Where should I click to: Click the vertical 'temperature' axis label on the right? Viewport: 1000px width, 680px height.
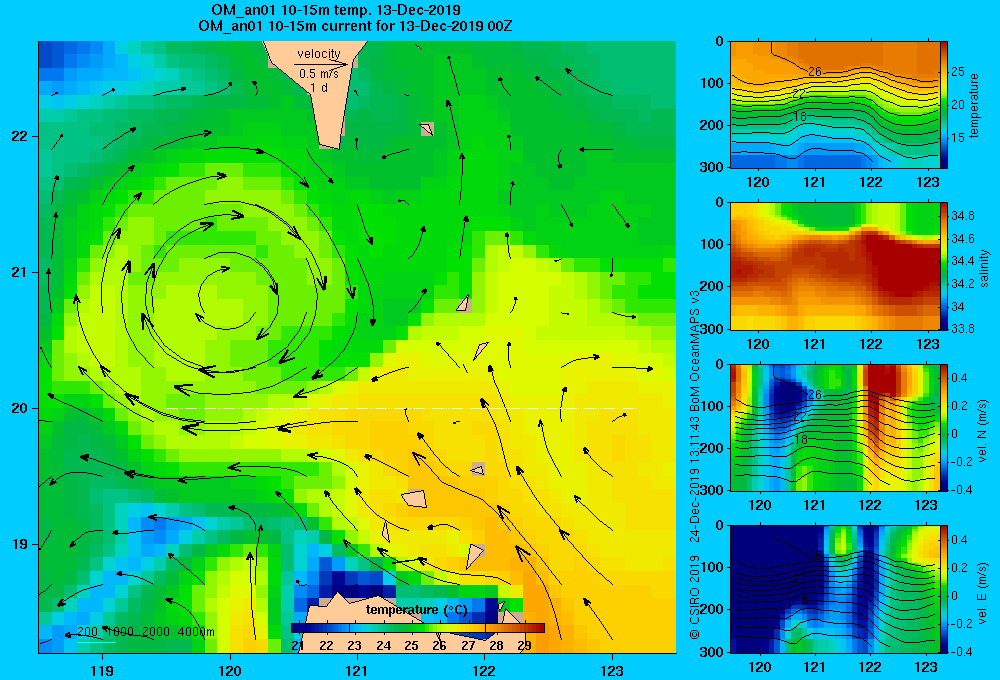pyautogui.click(x=974, y=105)
